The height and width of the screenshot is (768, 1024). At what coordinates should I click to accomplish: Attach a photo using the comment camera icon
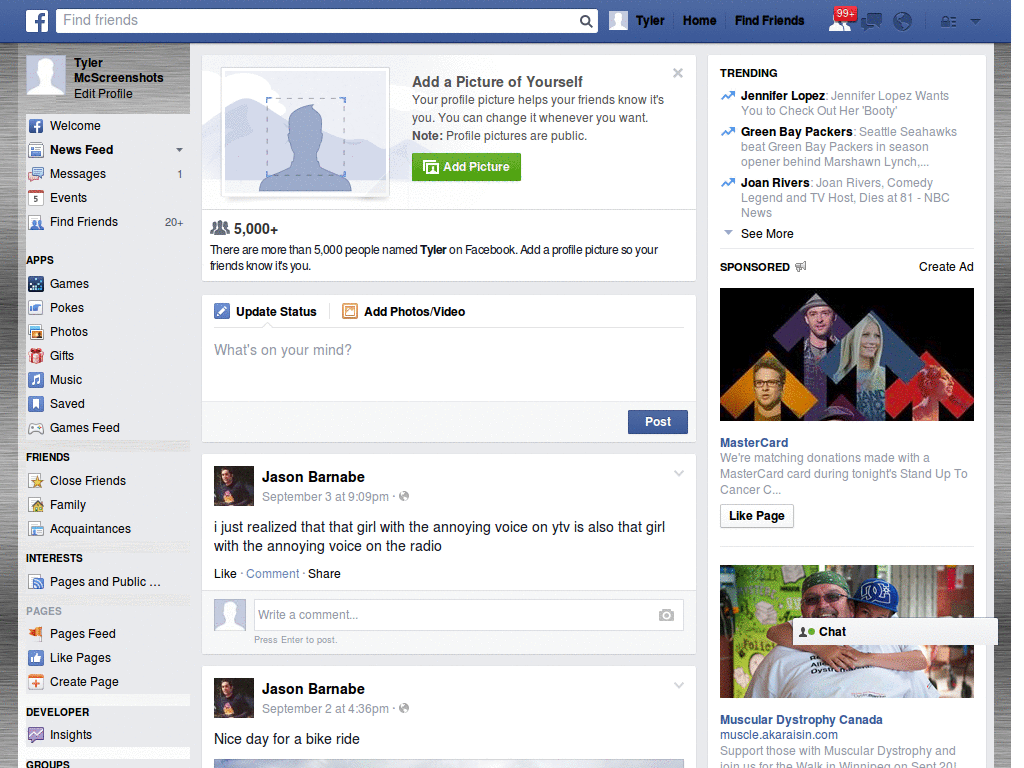(666, 616)
